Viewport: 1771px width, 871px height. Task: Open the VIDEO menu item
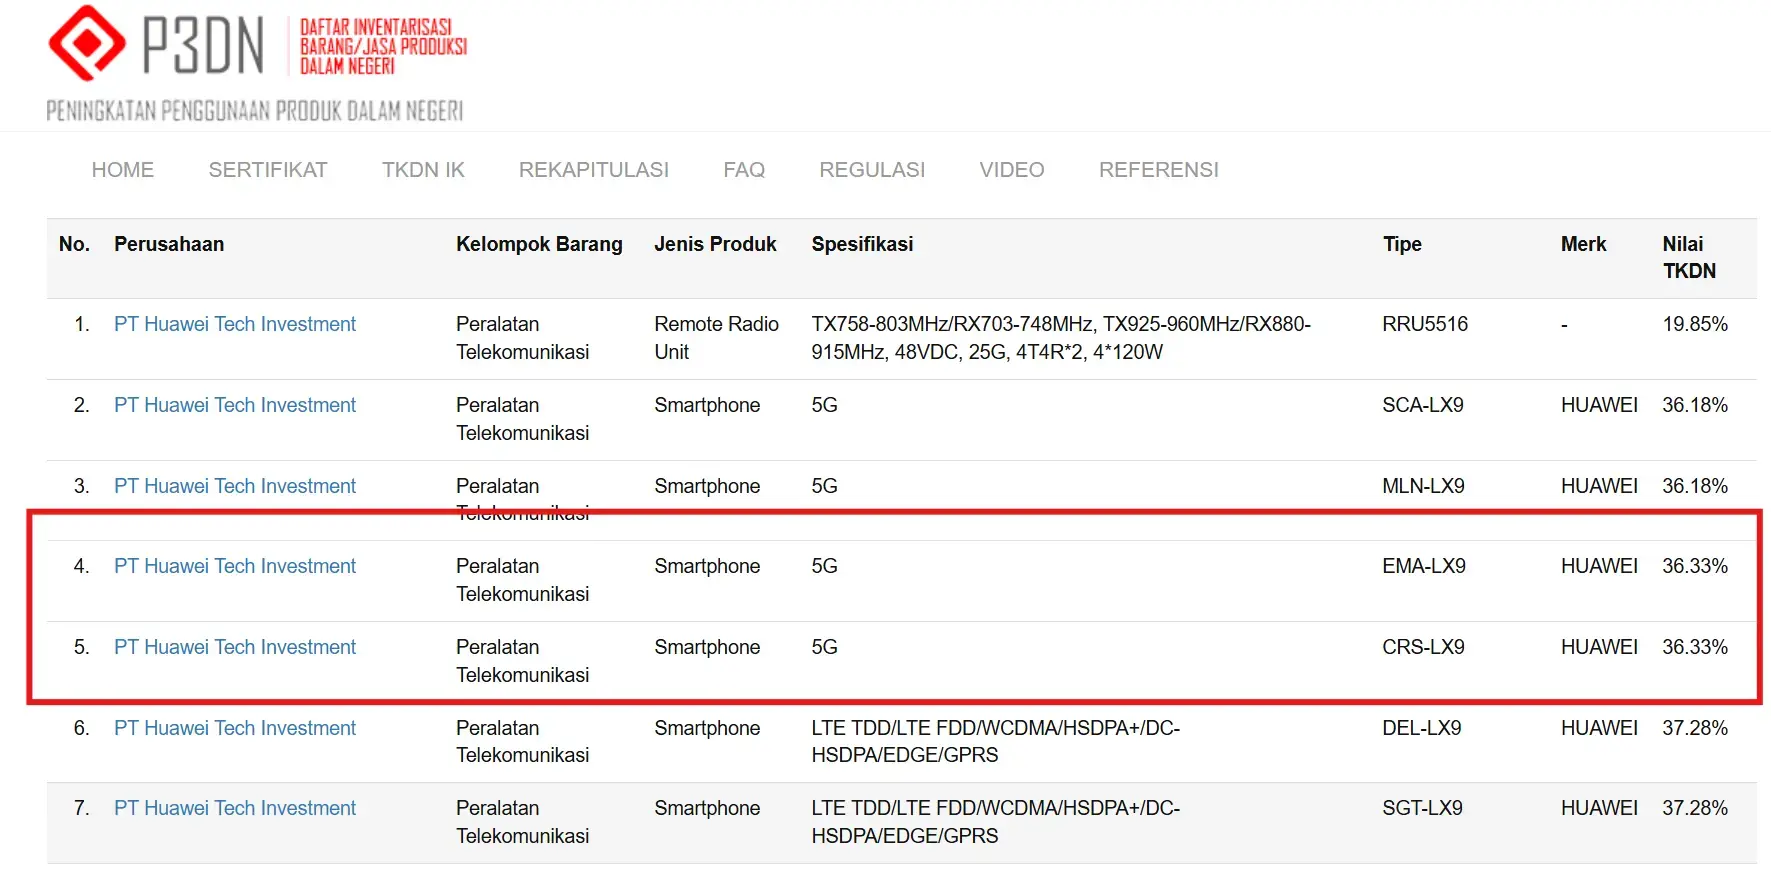click(x=1012, y=170)
